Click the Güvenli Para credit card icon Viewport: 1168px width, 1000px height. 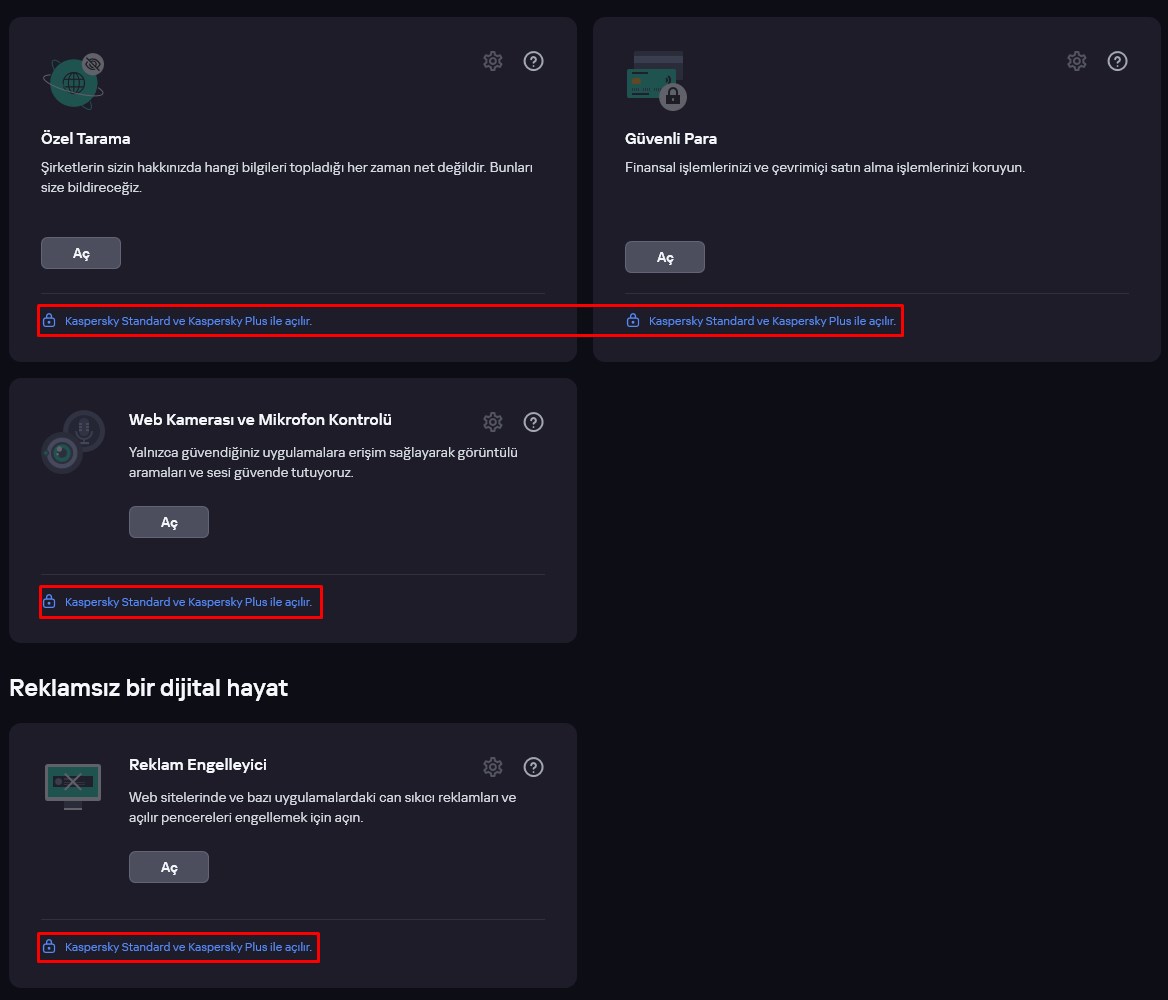pyautogui.click(x=654, y=80)
